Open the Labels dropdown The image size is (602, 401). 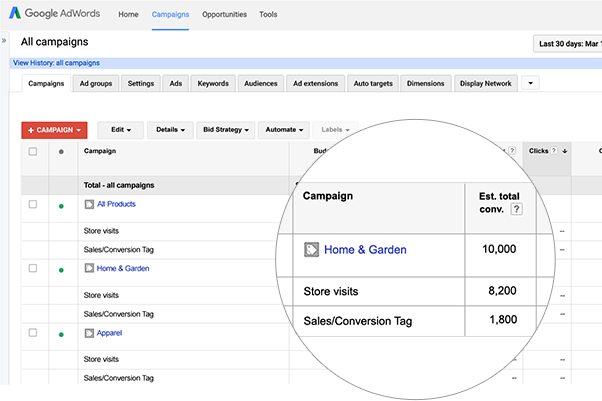335,130
